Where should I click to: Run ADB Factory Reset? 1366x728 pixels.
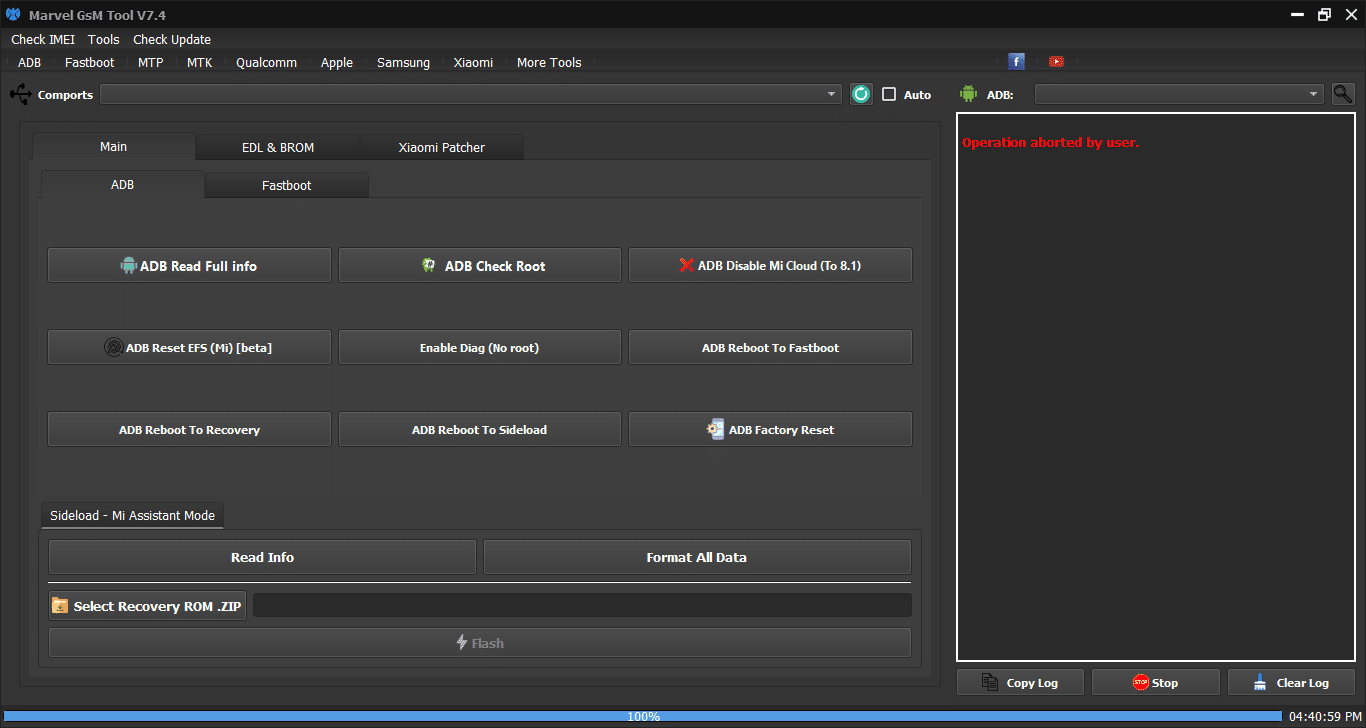770,430
